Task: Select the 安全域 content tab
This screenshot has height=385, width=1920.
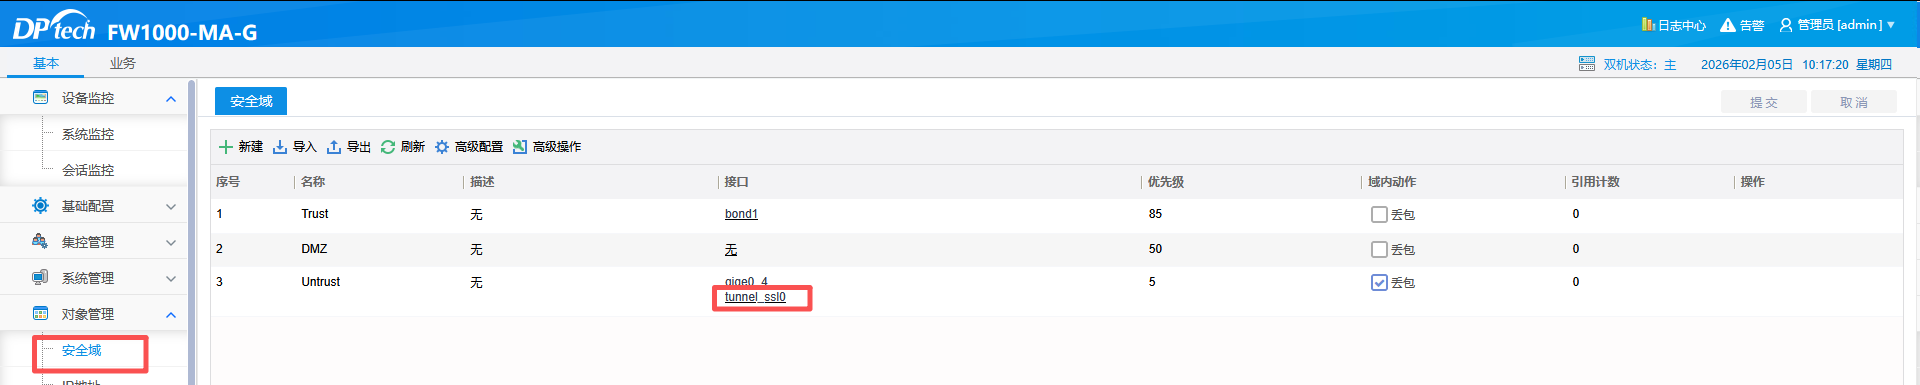Action: [x=251, y=101]
